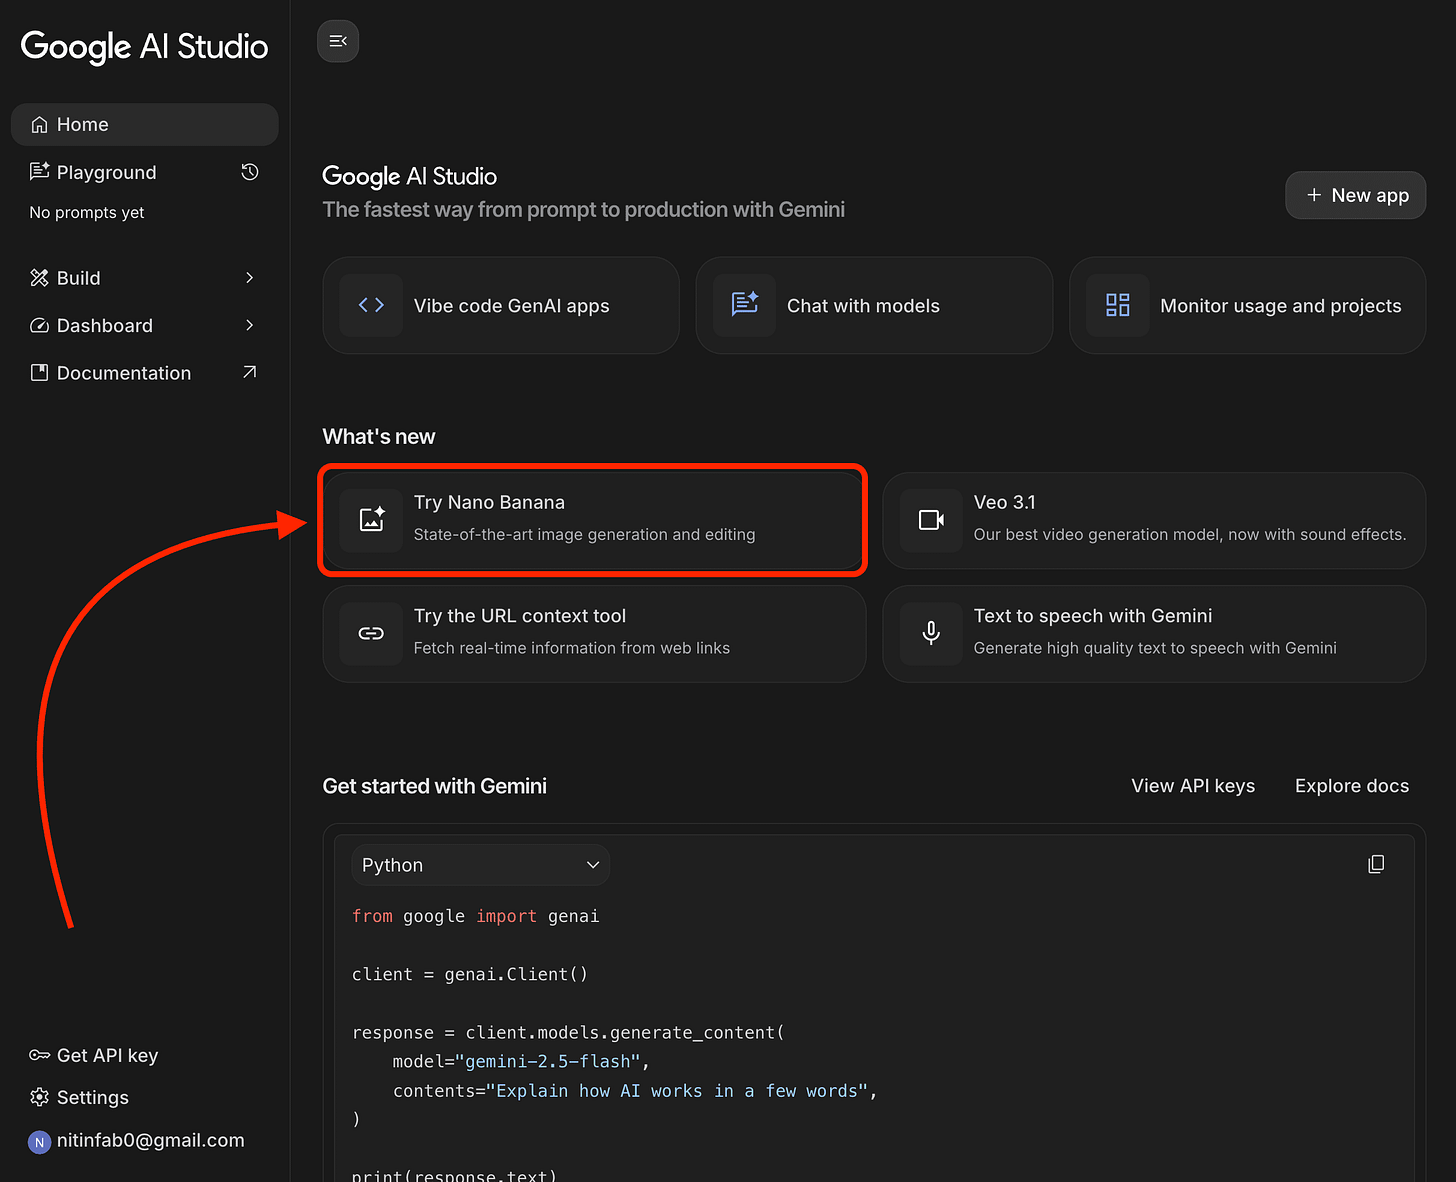Click the nitinfab0@gmail.com account entry
The image size is (1456, 1182).
pyautogui.click(x=137, y=1141)
